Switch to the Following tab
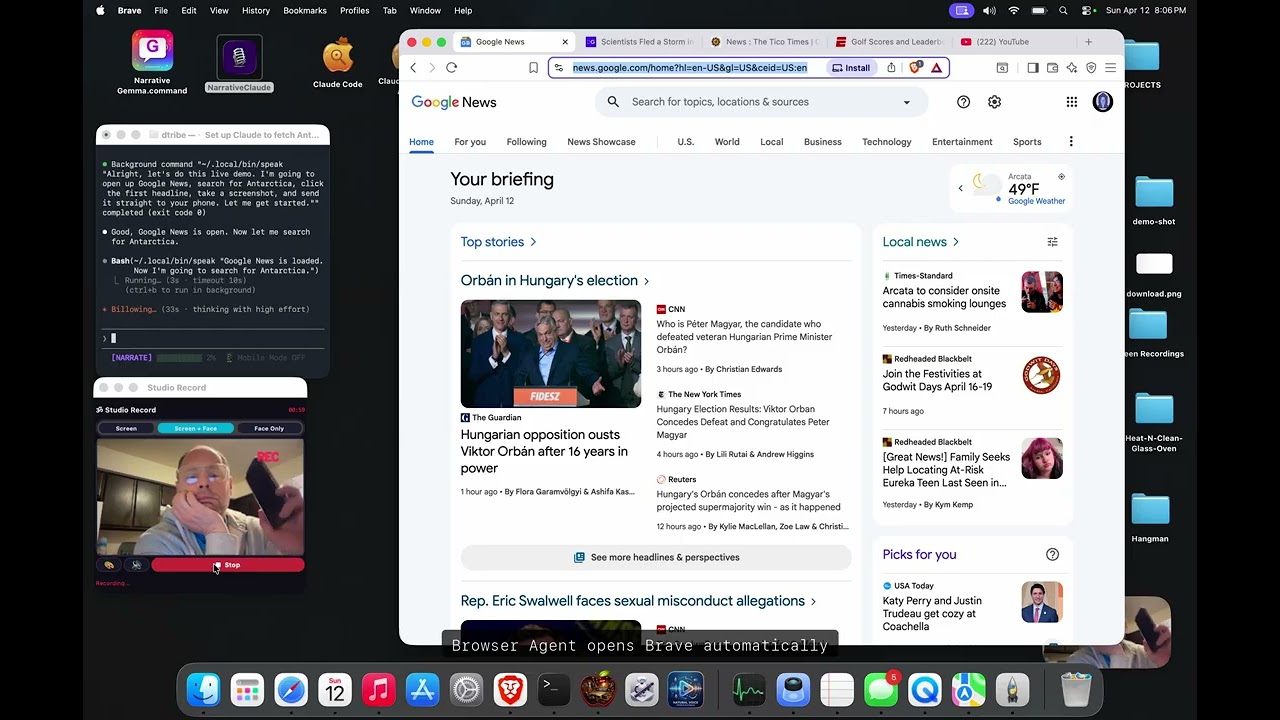Screen dimensions: 1280x720 click(x=526, y=142)
